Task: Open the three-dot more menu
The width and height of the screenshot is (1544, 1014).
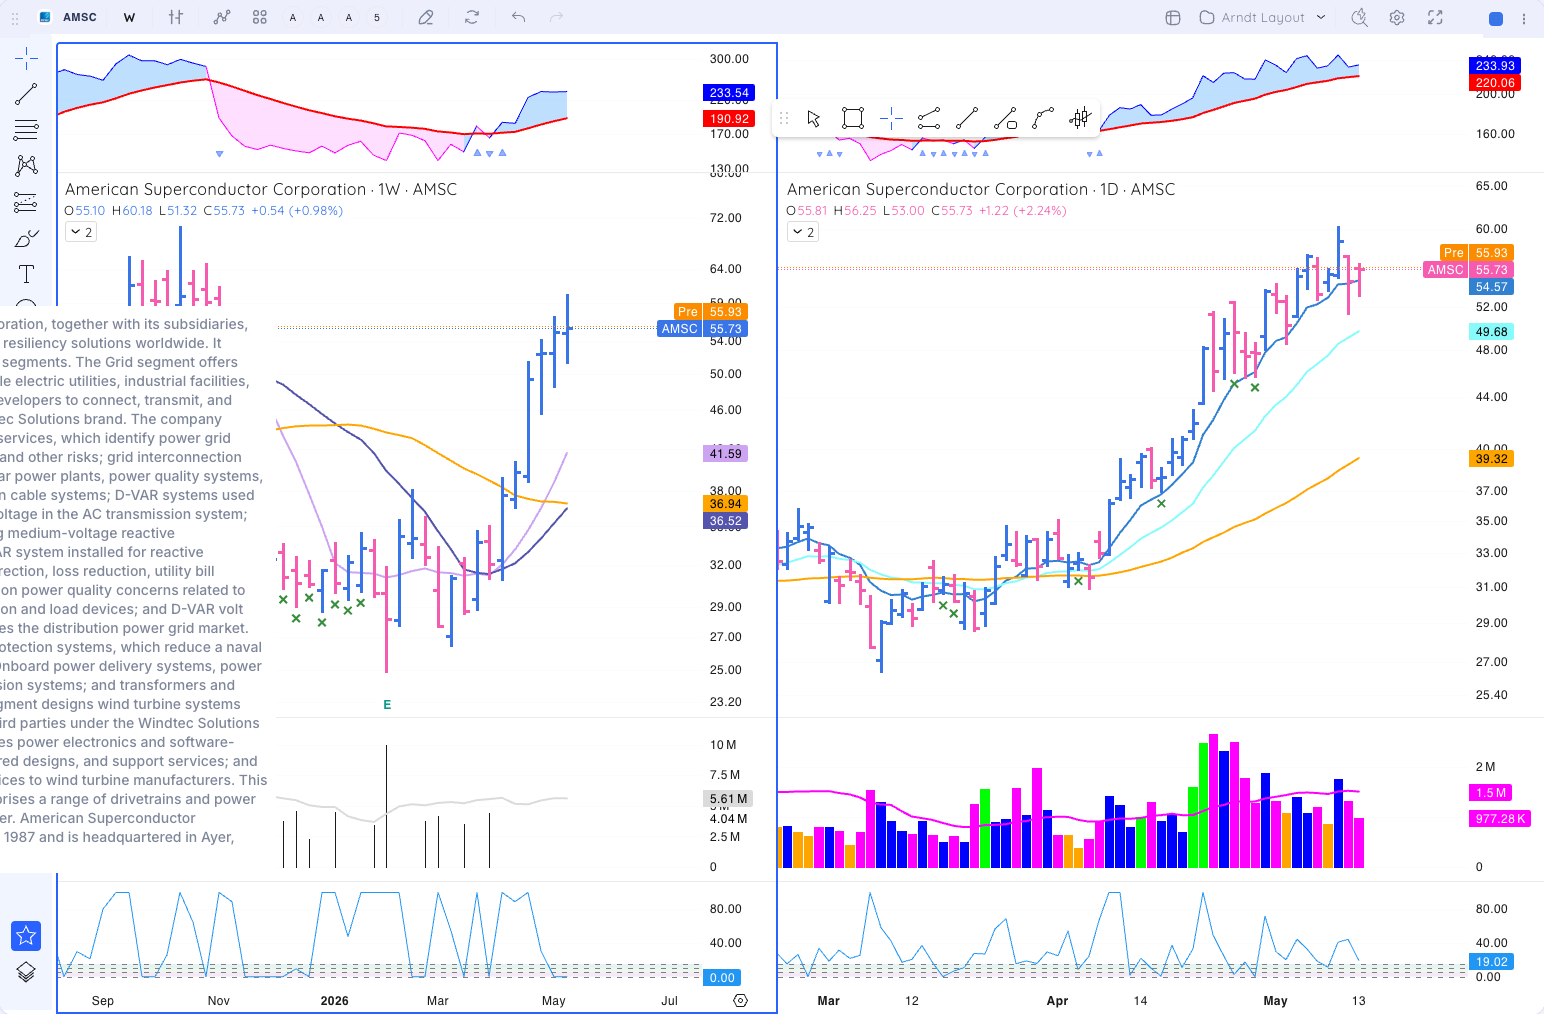Action: click(1524, 18)
